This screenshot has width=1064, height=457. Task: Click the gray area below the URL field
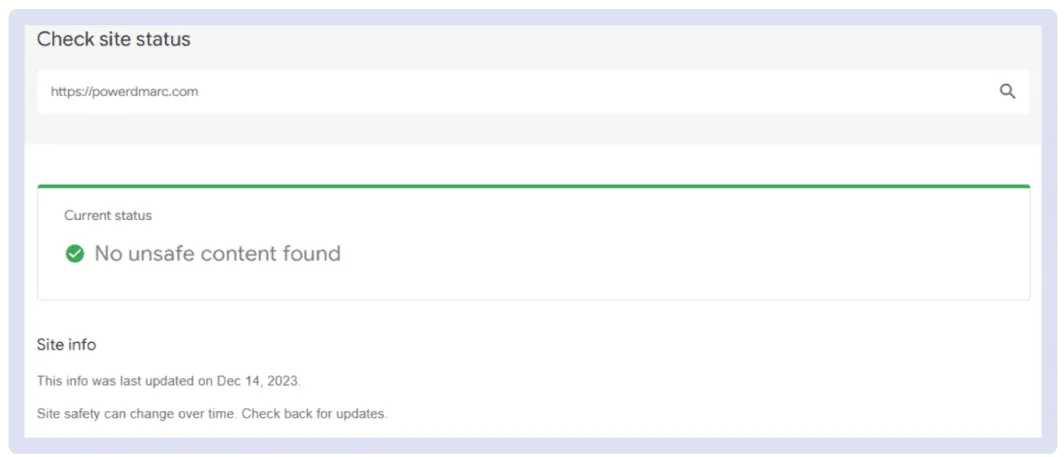pyautogui.click(x=533, y=129)
